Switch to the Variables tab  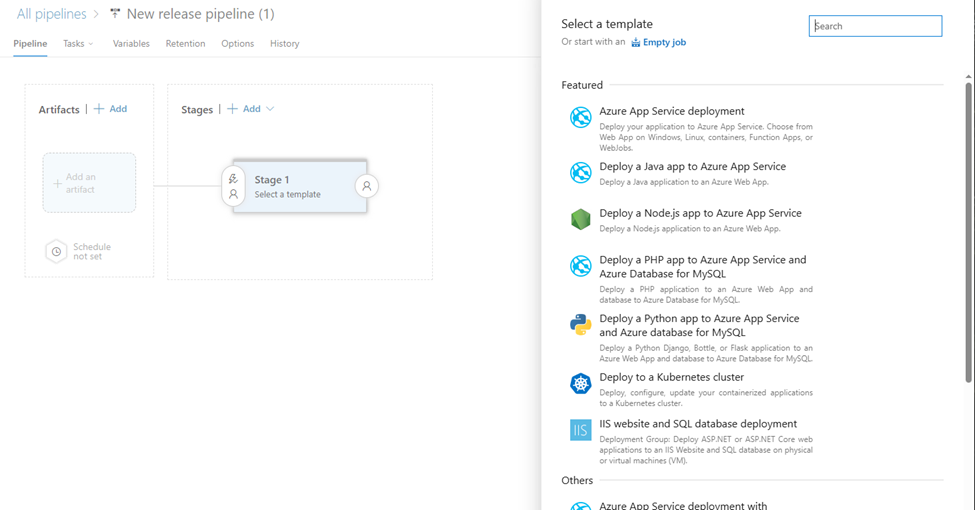tap(131, 44)
